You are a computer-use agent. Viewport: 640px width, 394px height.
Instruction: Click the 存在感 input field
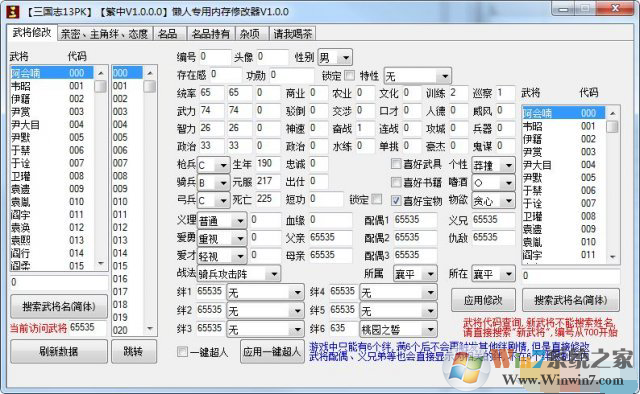pos(226,75)
